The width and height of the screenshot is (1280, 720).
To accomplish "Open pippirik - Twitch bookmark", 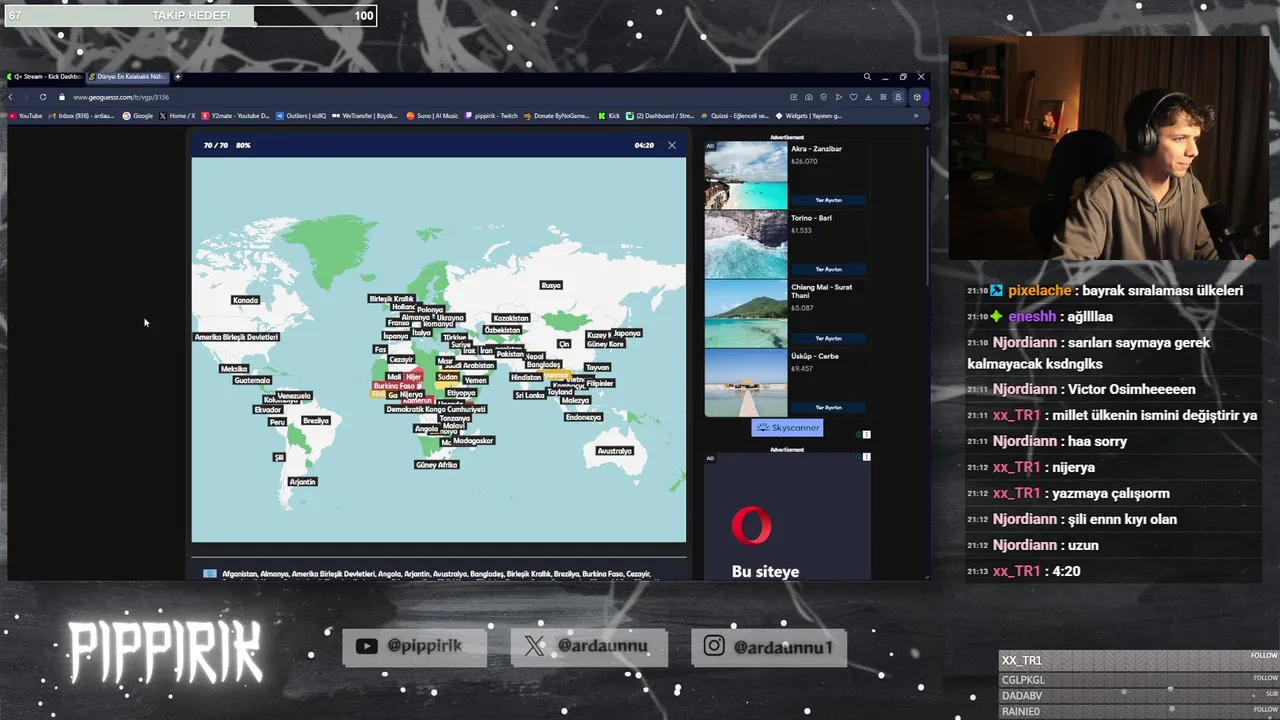I will click(x=491, y=116).
